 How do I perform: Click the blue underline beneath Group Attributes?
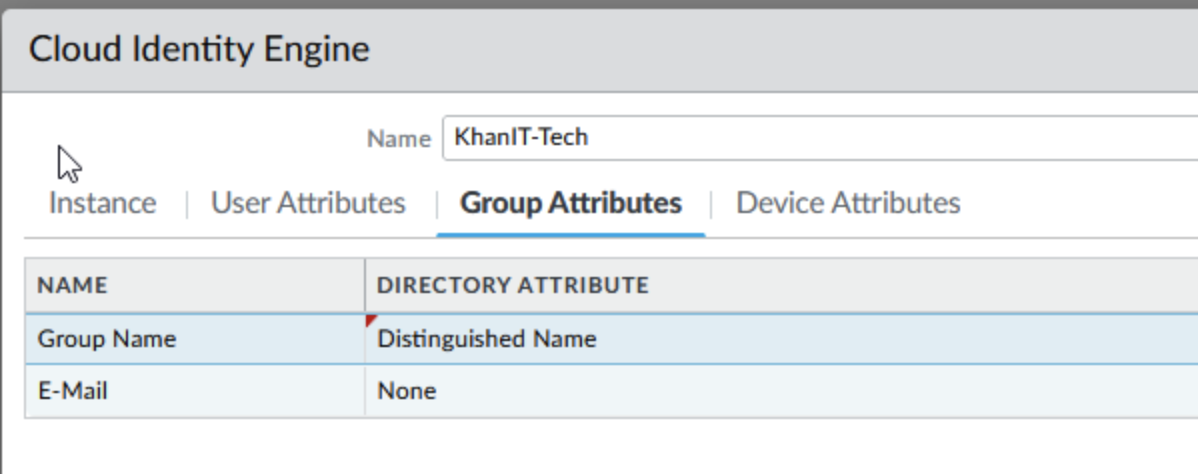click(x=570, y=235)
